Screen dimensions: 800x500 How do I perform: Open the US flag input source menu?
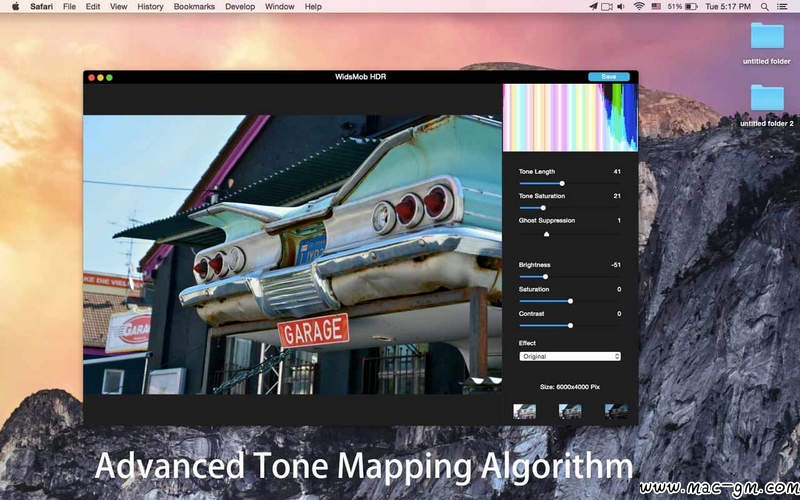click(656, 7)
